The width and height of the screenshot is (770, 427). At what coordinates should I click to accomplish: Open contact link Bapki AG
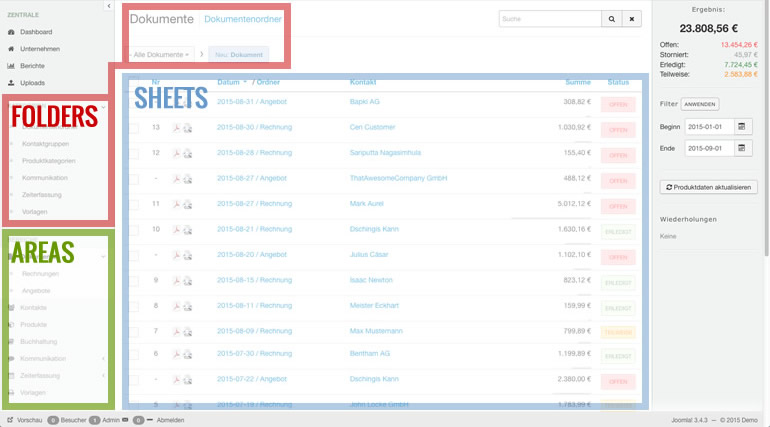click(364, 102)
